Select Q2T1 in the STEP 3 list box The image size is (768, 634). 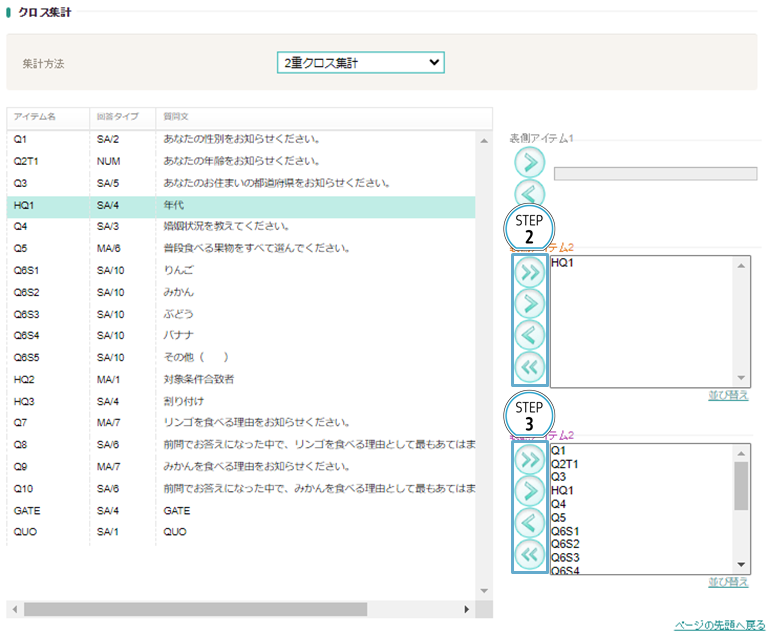pyautogui.click(x=566, y=464)
